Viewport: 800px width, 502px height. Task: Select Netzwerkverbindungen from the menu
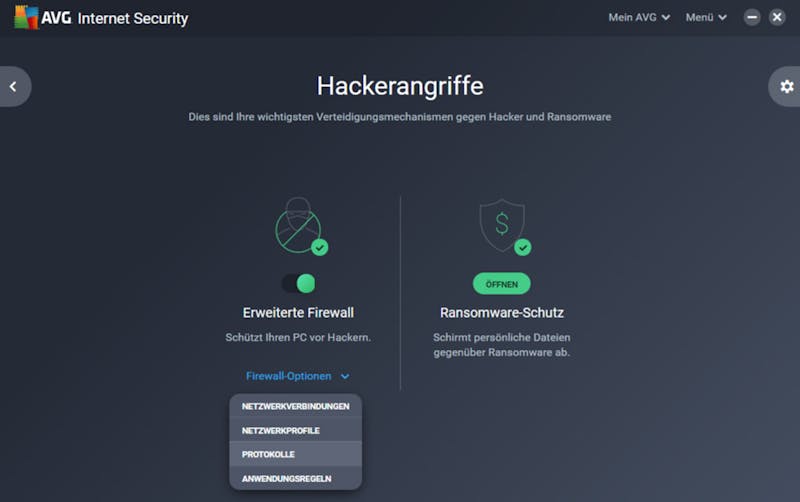click(x=295, y=406)
